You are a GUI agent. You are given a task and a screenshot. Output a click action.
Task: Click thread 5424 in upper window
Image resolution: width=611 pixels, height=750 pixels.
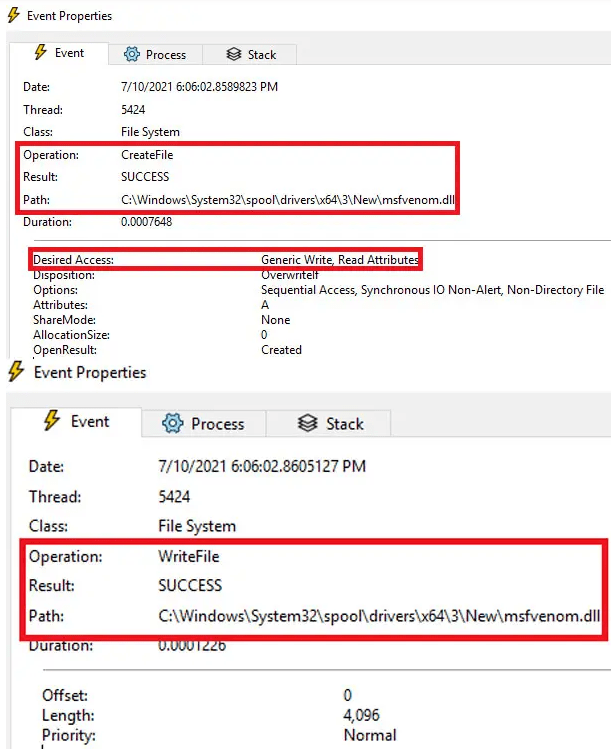[133, 110]
